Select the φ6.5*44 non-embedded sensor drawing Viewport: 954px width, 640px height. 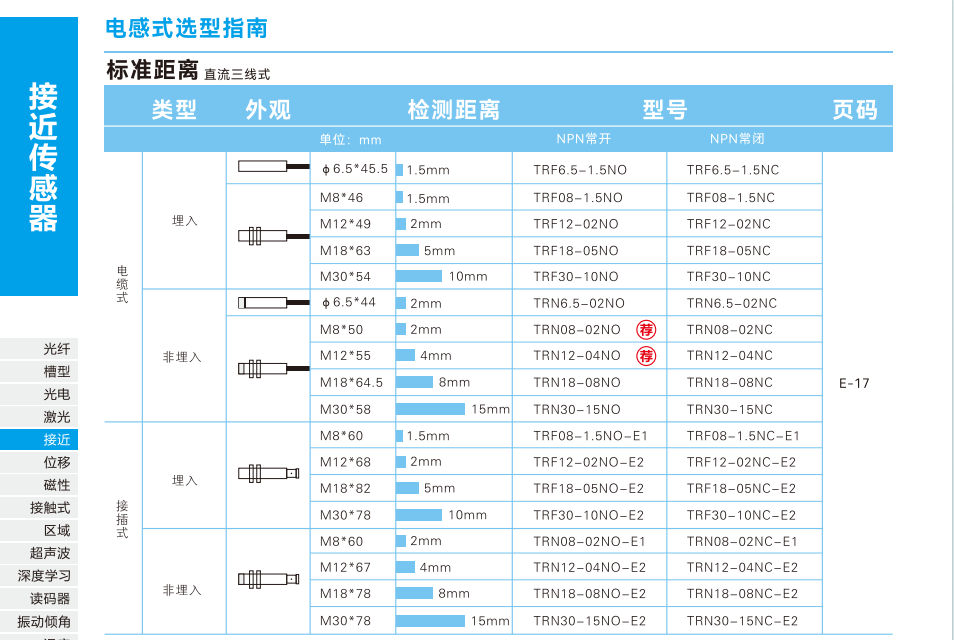click(268, 303)
